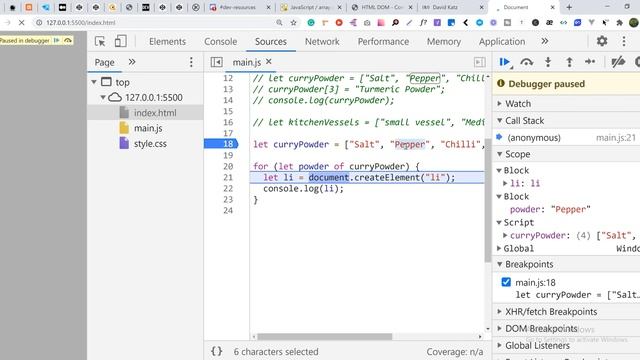Click the breakpoint code preview text
Image resolution: width=640 pixels, height=360 pixels.
coord(577,295)
